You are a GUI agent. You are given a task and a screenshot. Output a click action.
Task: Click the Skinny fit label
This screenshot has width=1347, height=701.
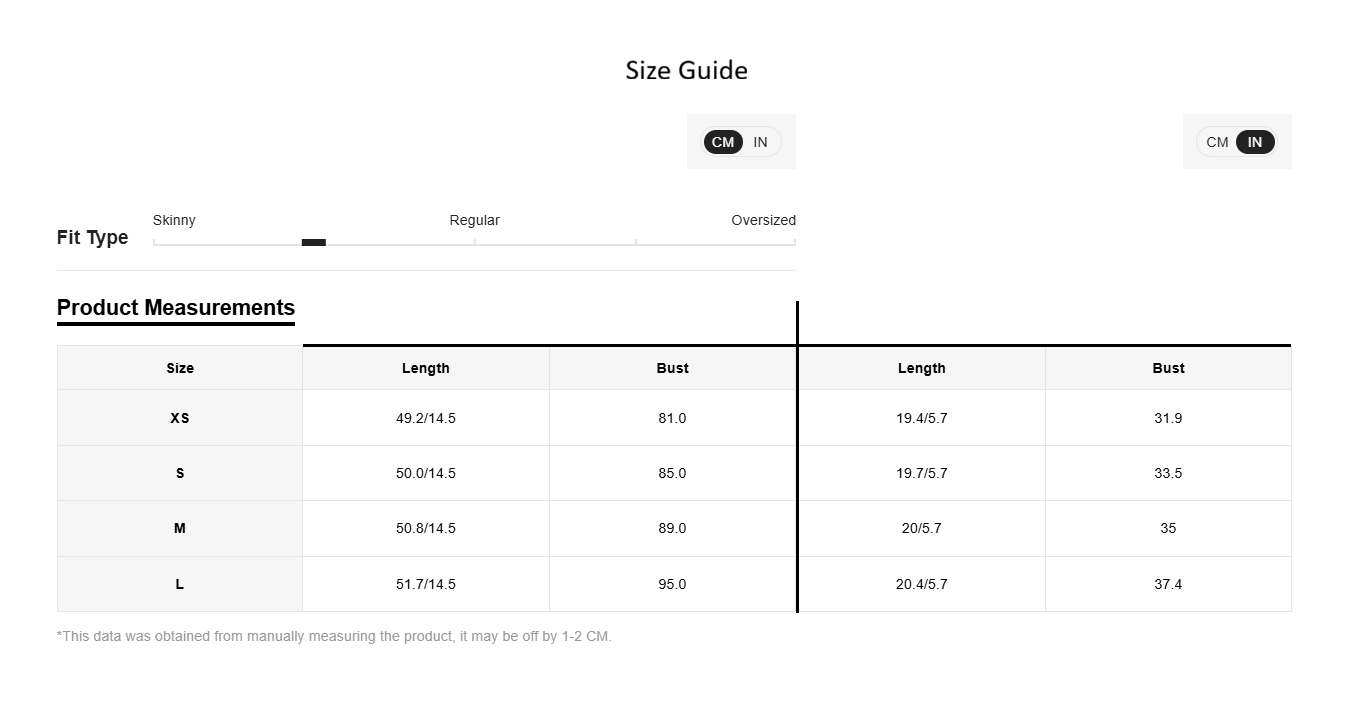point(174,220)
